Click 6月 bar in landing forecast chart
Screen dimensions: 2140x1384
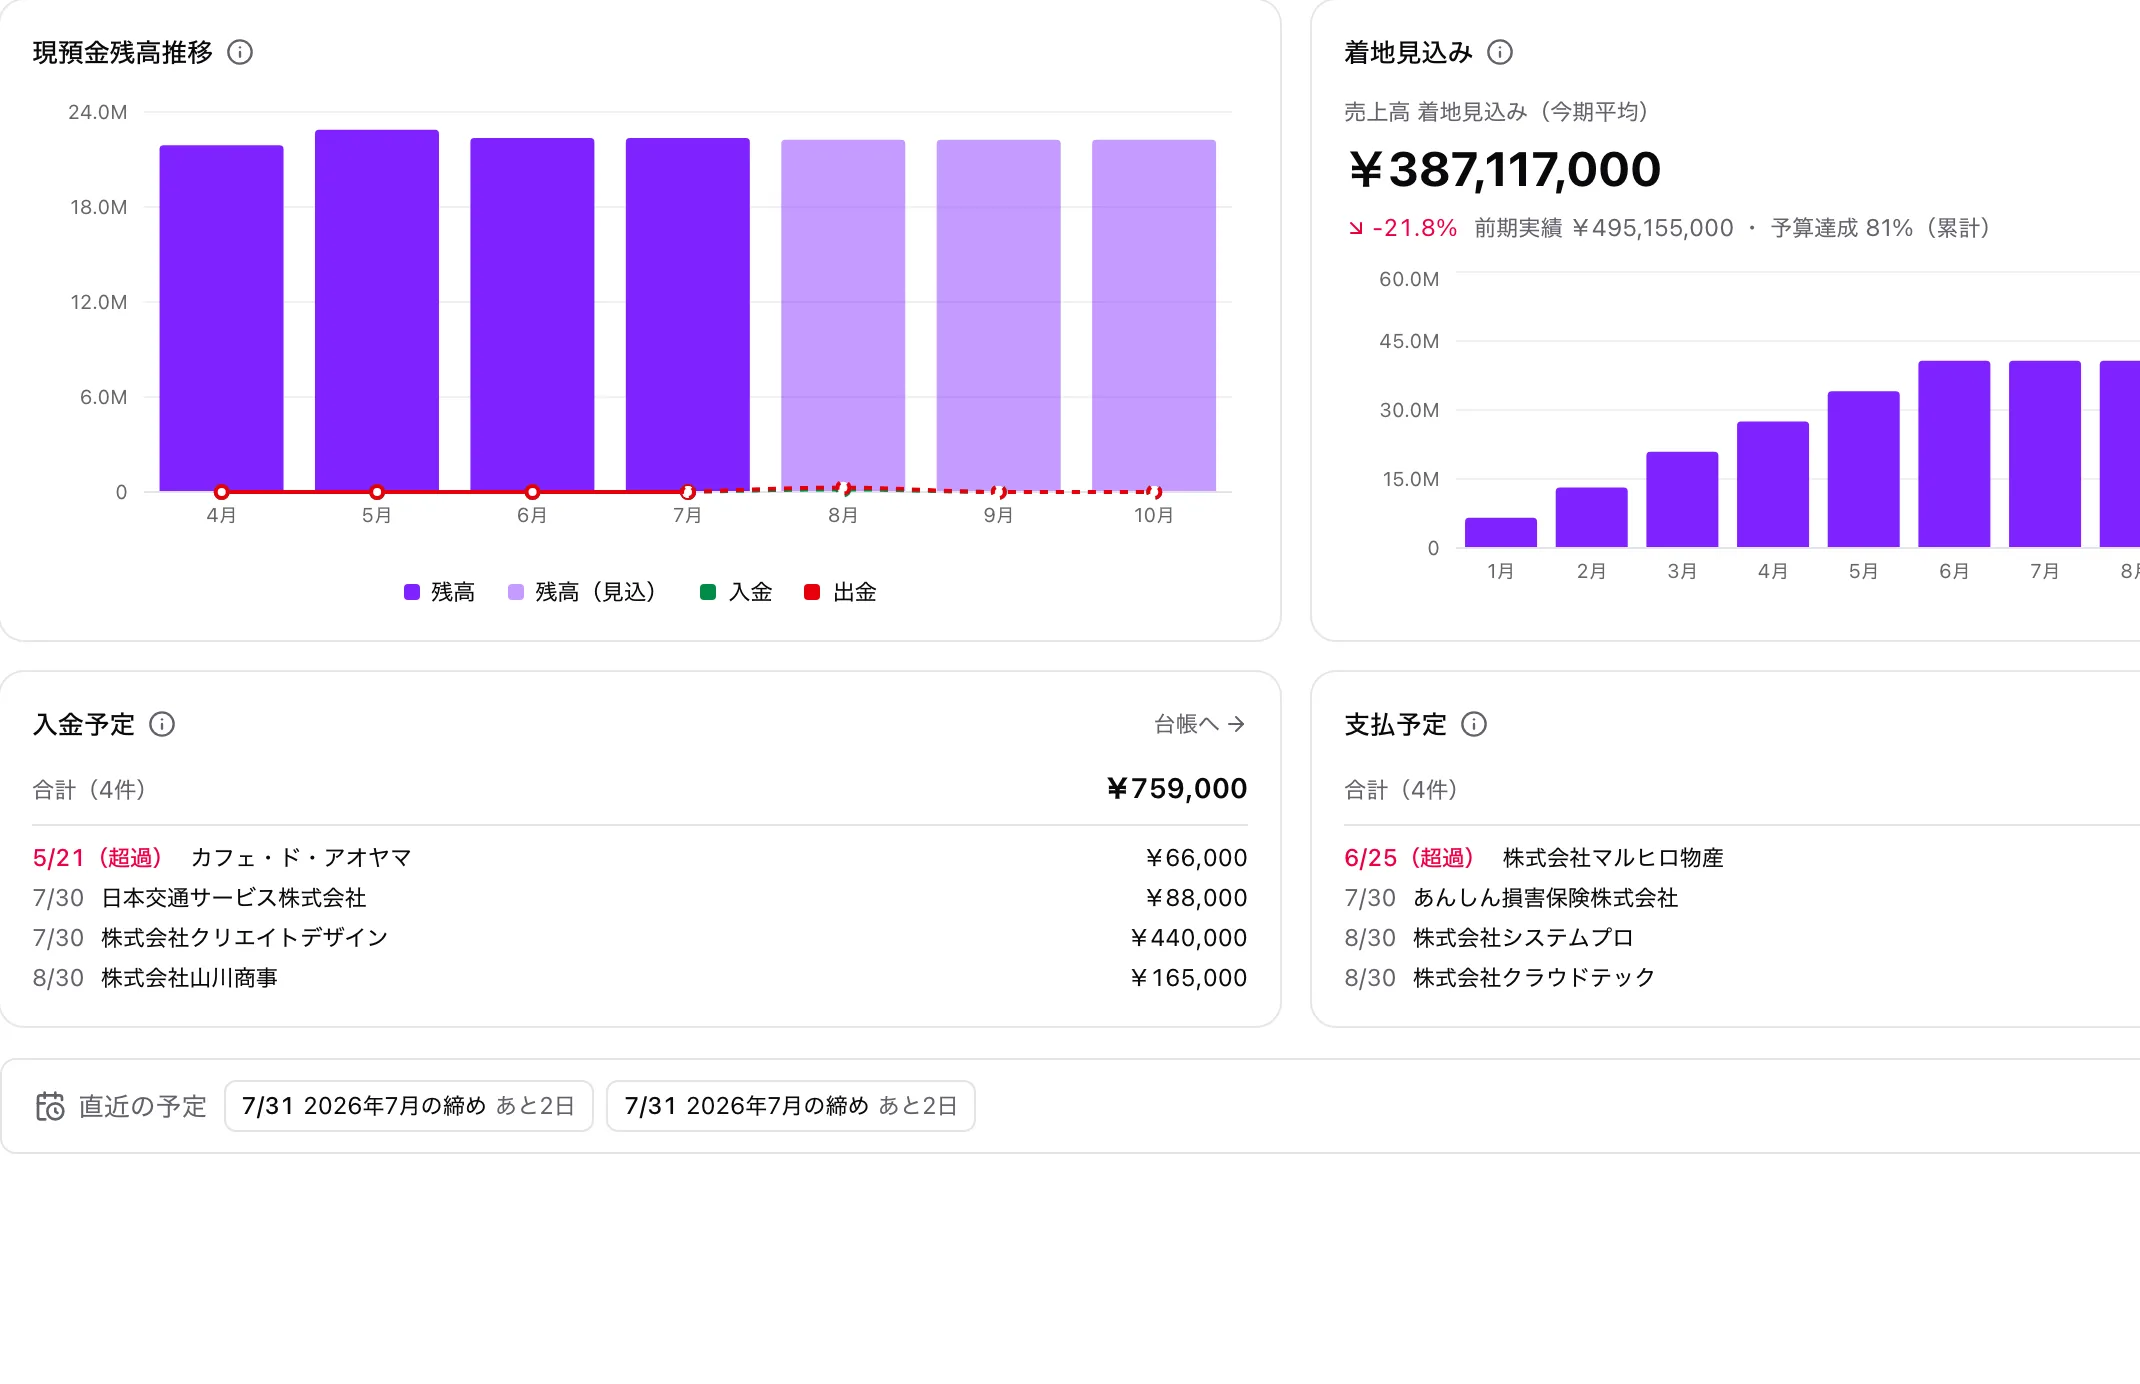click(x=1954, y=454)
